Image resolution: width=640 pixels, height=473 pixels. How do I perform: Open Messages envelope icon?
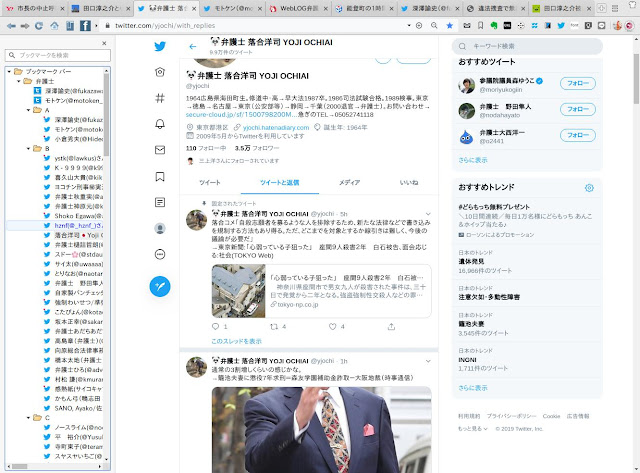coord(160,150)
